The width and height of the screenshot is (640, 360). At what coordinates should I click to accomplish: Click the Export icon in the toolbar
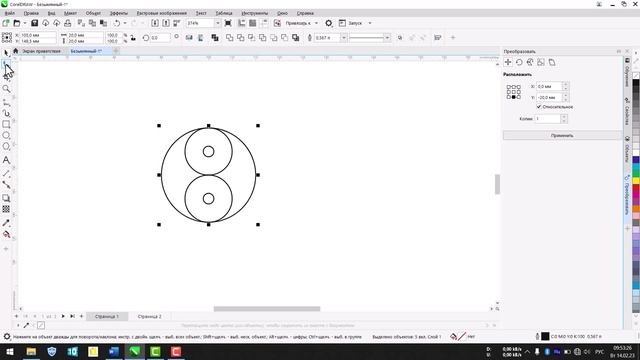pos(166,23)
